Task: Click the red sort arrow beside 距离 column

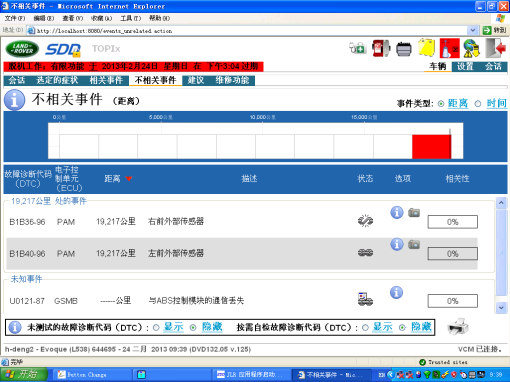Action: [129, 179]
